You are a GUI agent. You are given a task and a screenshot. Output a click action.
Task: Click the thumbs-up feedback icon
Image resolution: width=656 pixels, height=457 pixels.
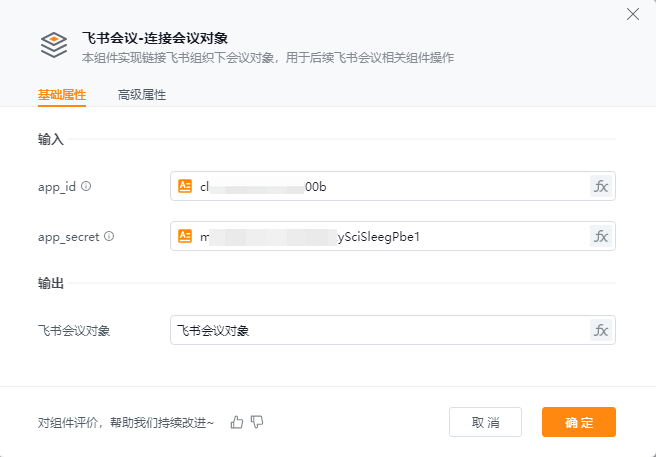click(237, 422)
